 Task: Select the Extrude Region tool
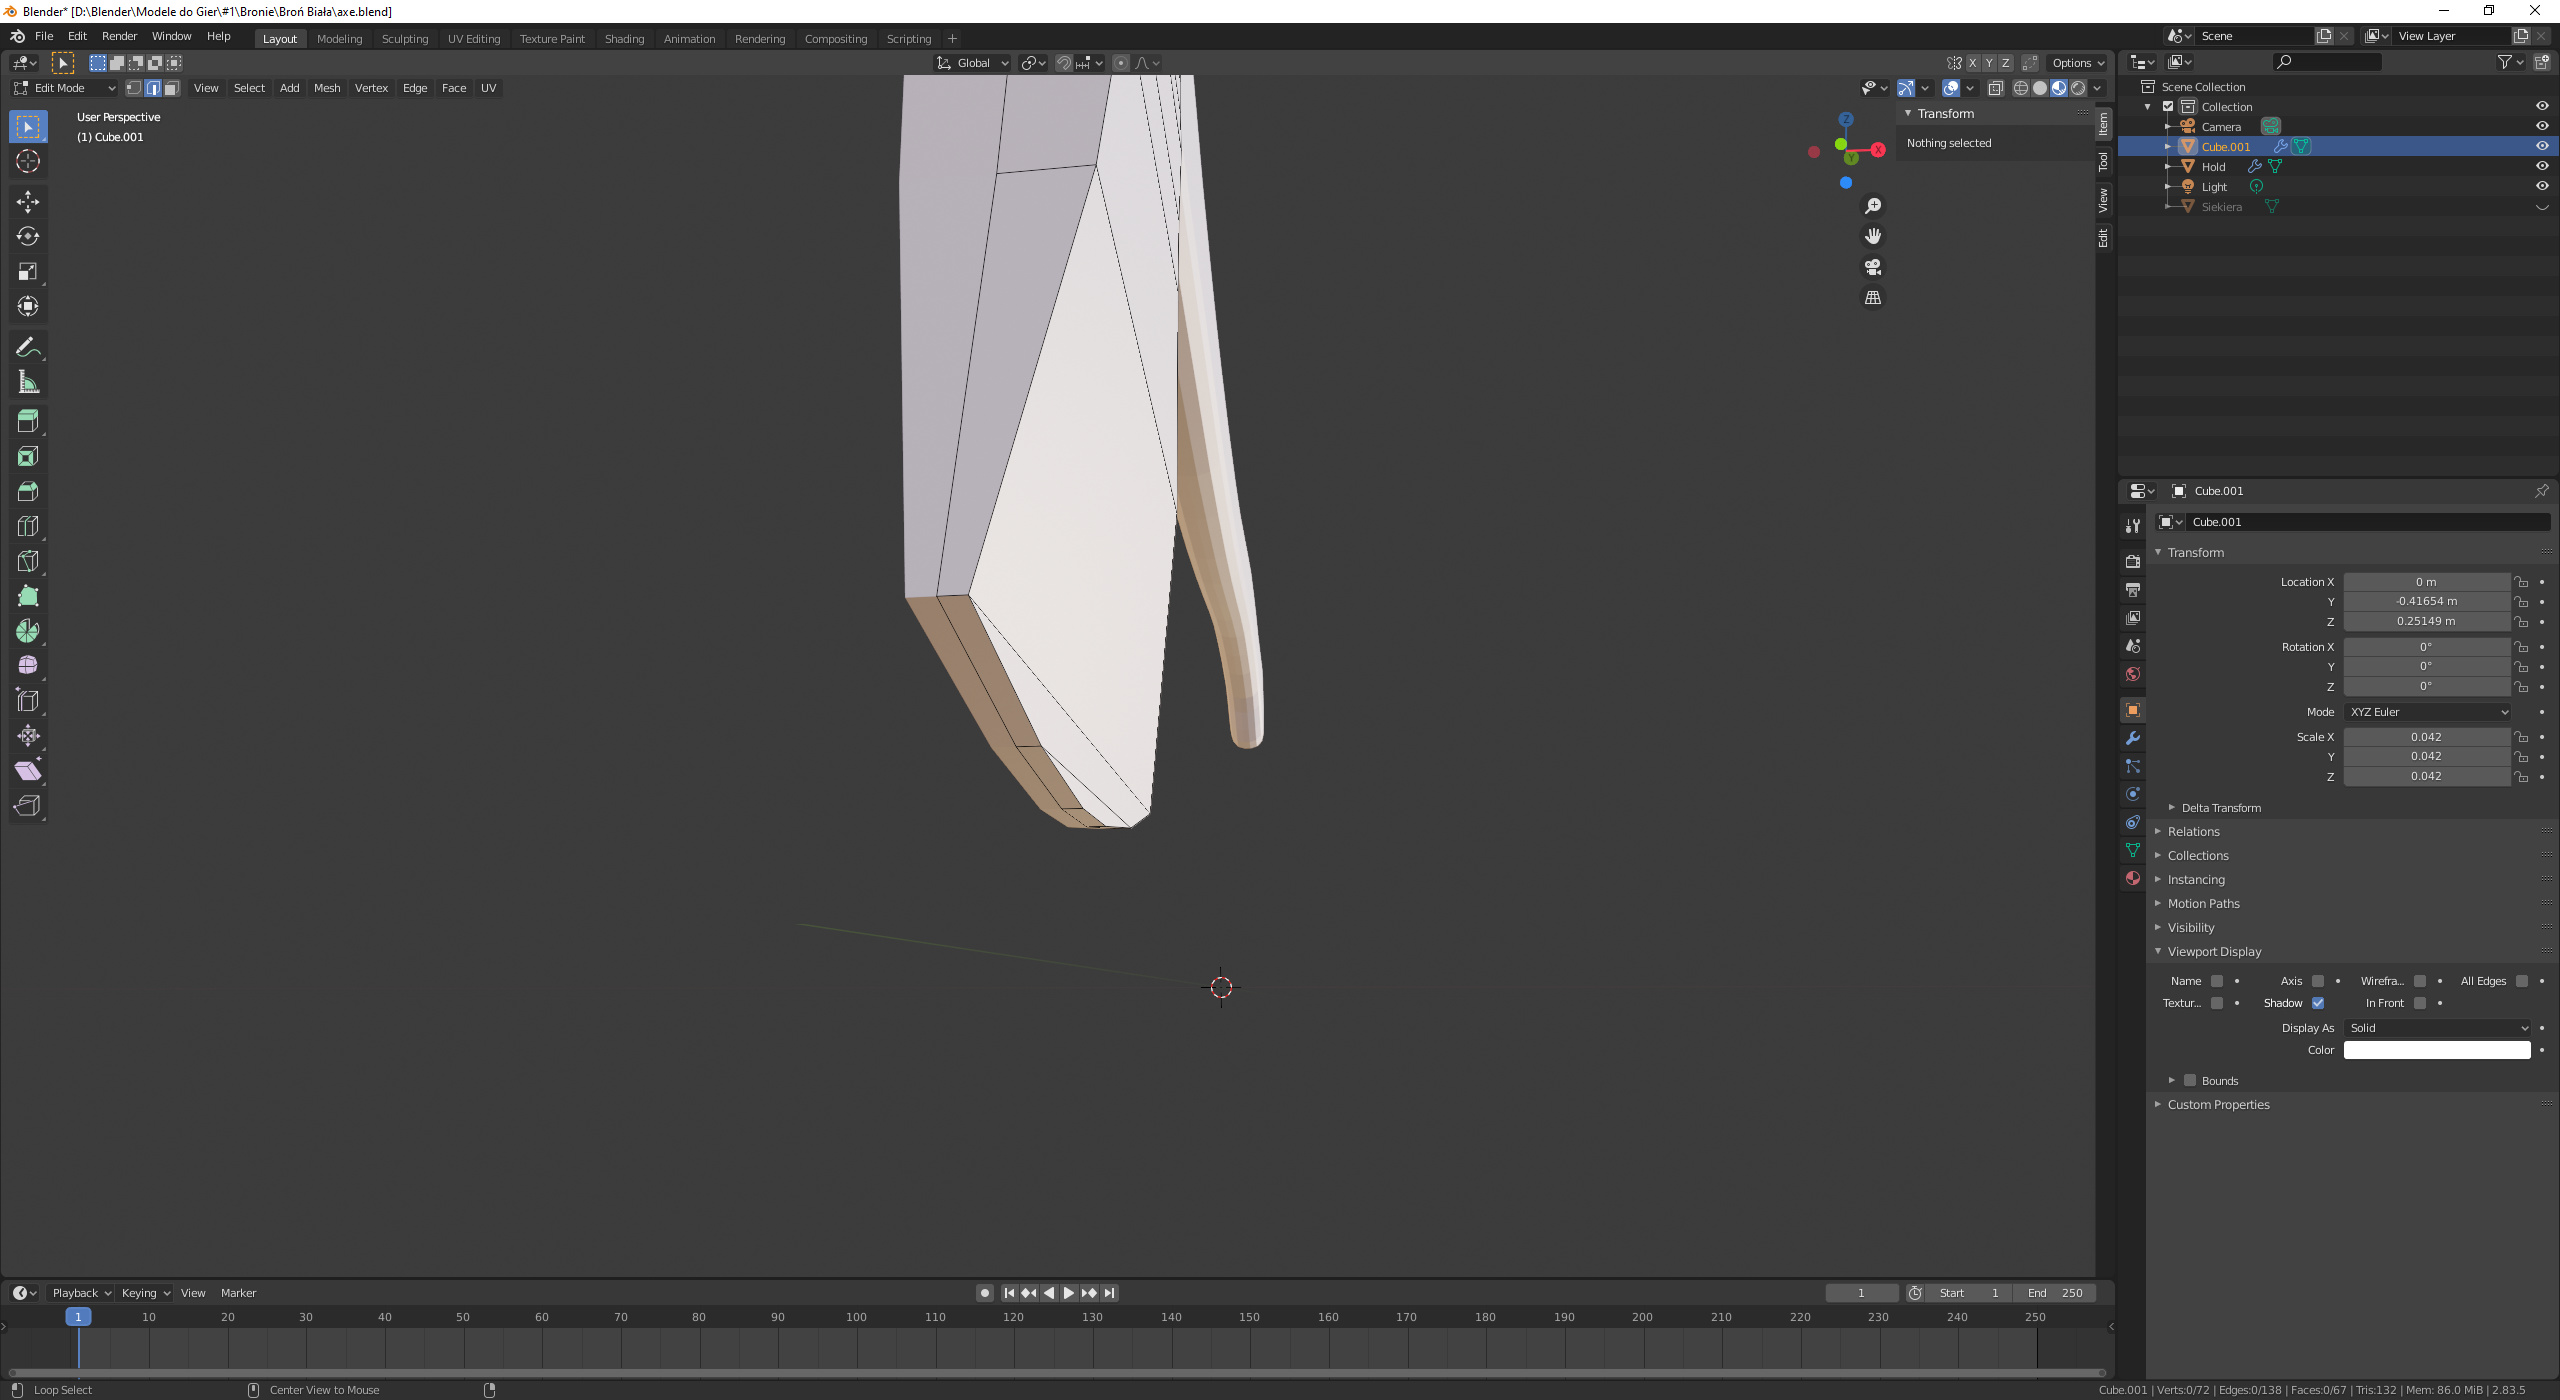[28, 421]
